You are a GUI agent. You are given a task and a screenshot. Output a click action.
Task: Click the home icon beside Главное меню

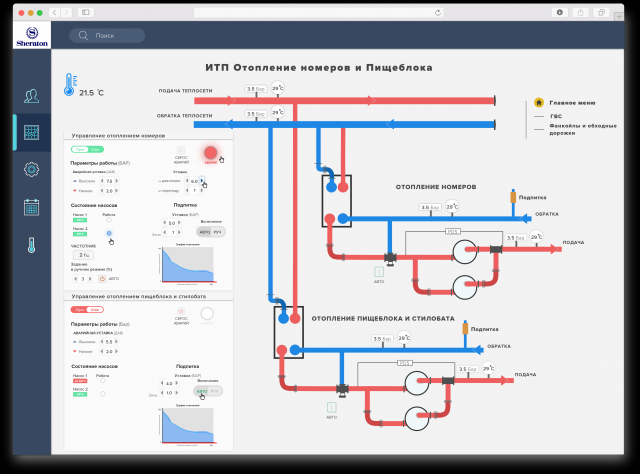(539, 102)
